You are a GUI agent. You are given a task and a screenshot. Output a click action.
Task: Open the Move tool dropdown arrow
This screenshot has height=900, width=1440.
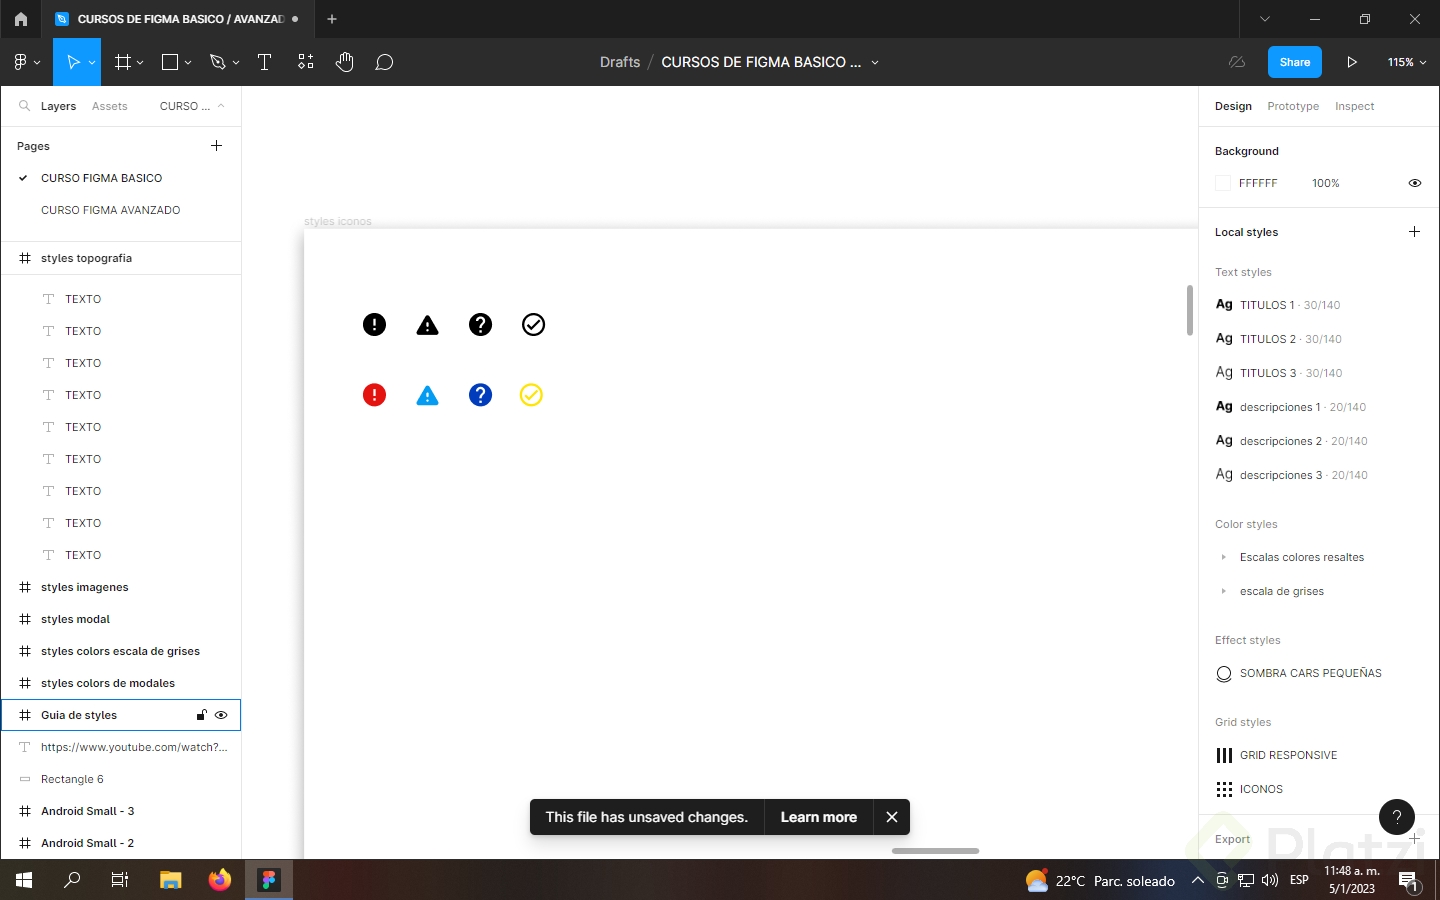[92, 63]
